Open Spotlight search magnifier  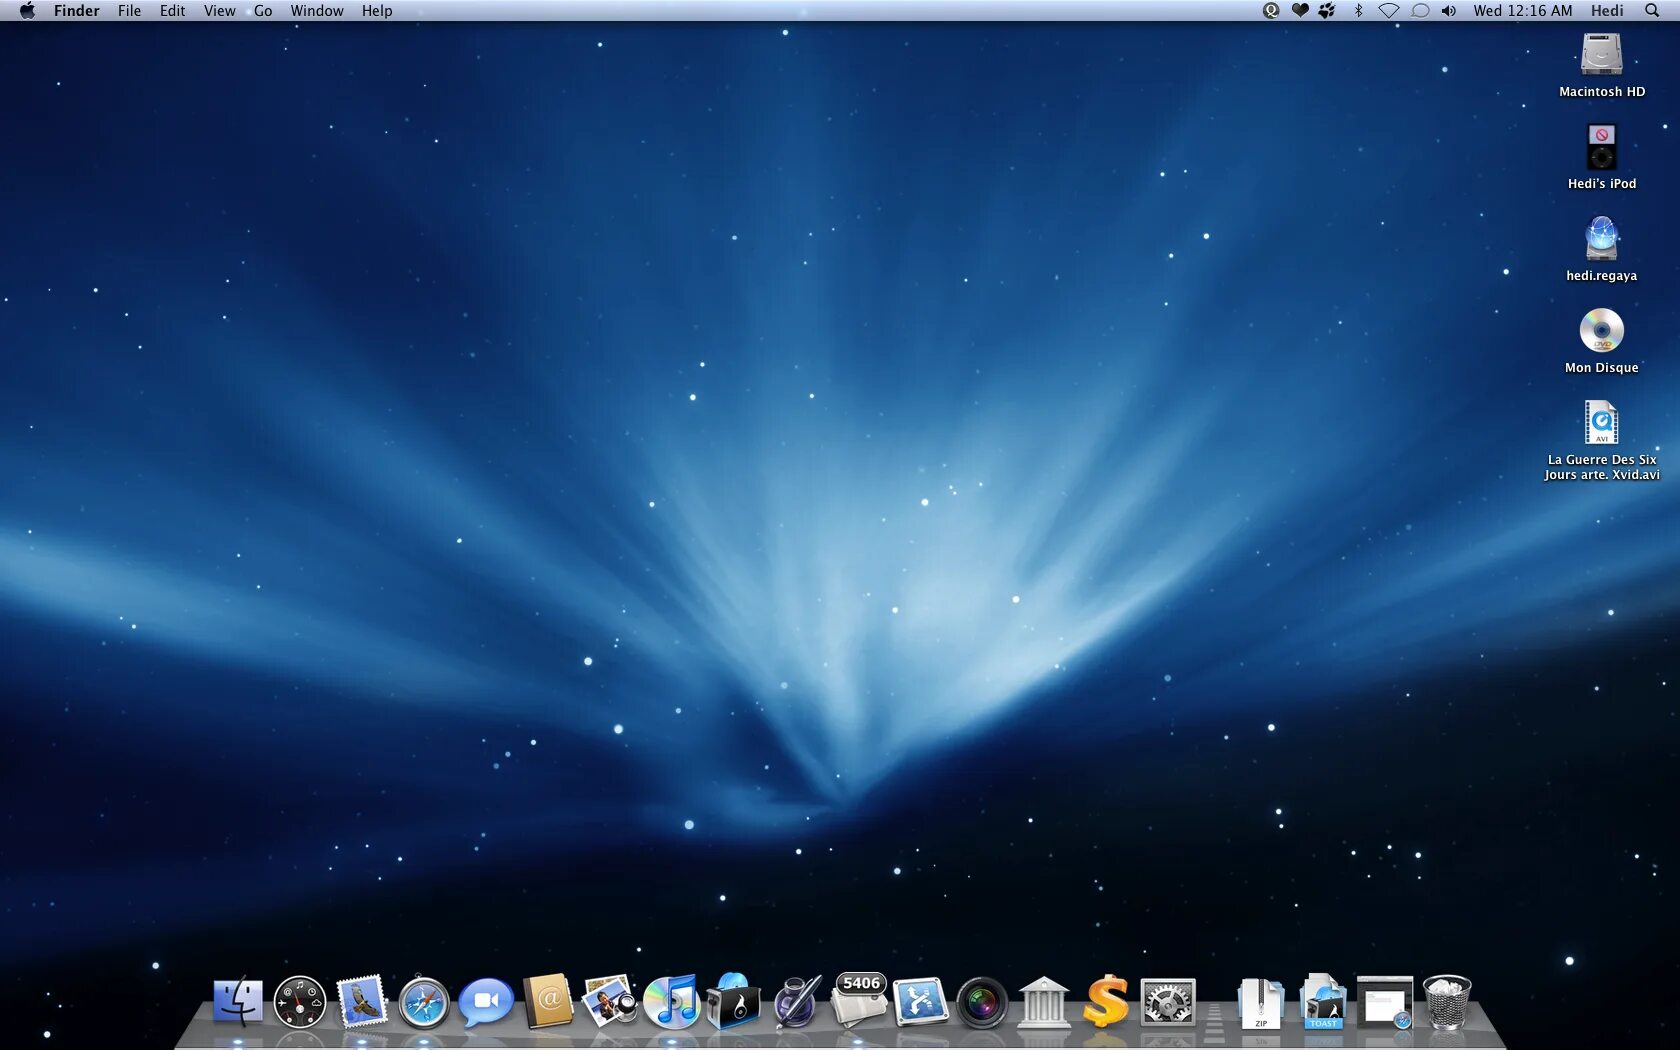[1652, 11]
